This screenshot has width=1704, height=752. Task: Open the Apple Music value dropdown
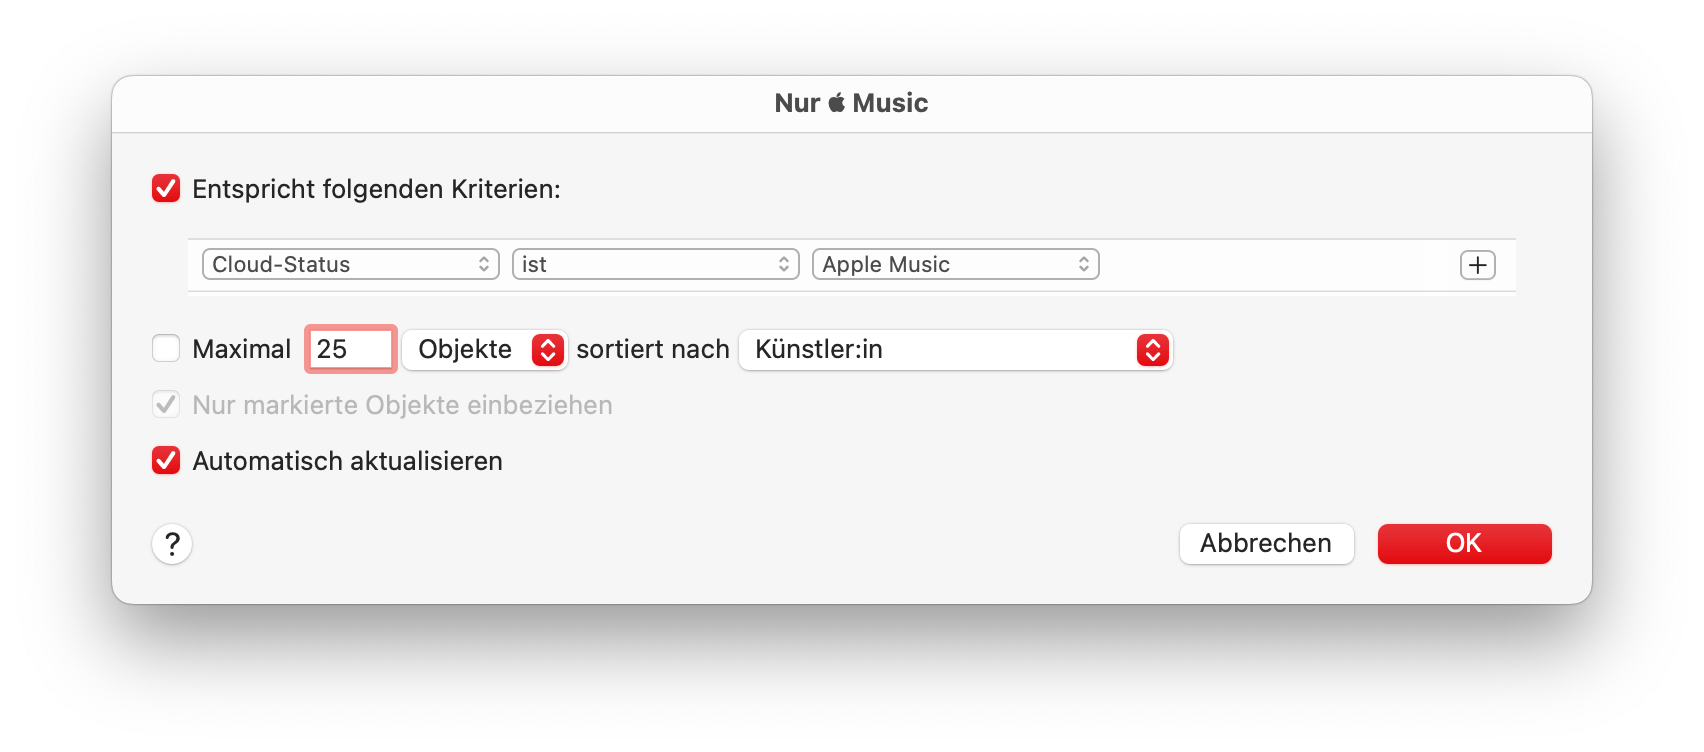pyautogui.click(x=955, y=265)
